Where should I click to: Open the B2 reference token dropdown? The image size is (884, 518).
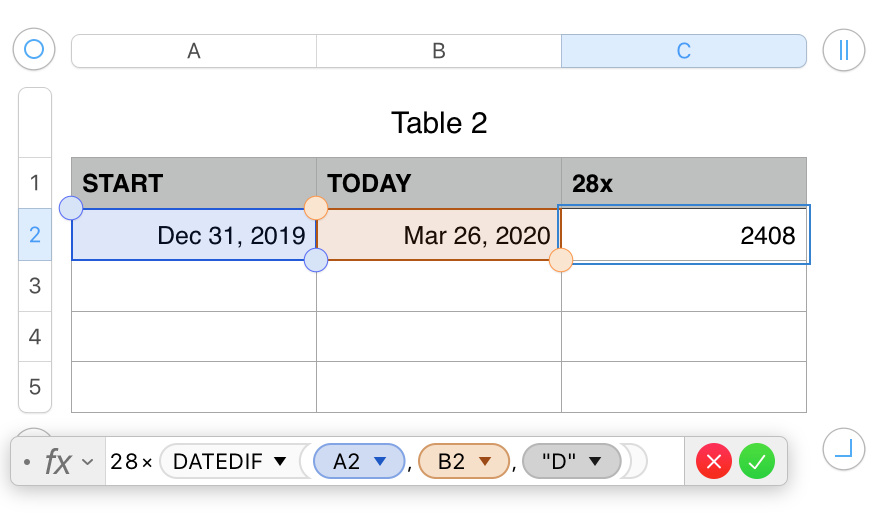485,462
